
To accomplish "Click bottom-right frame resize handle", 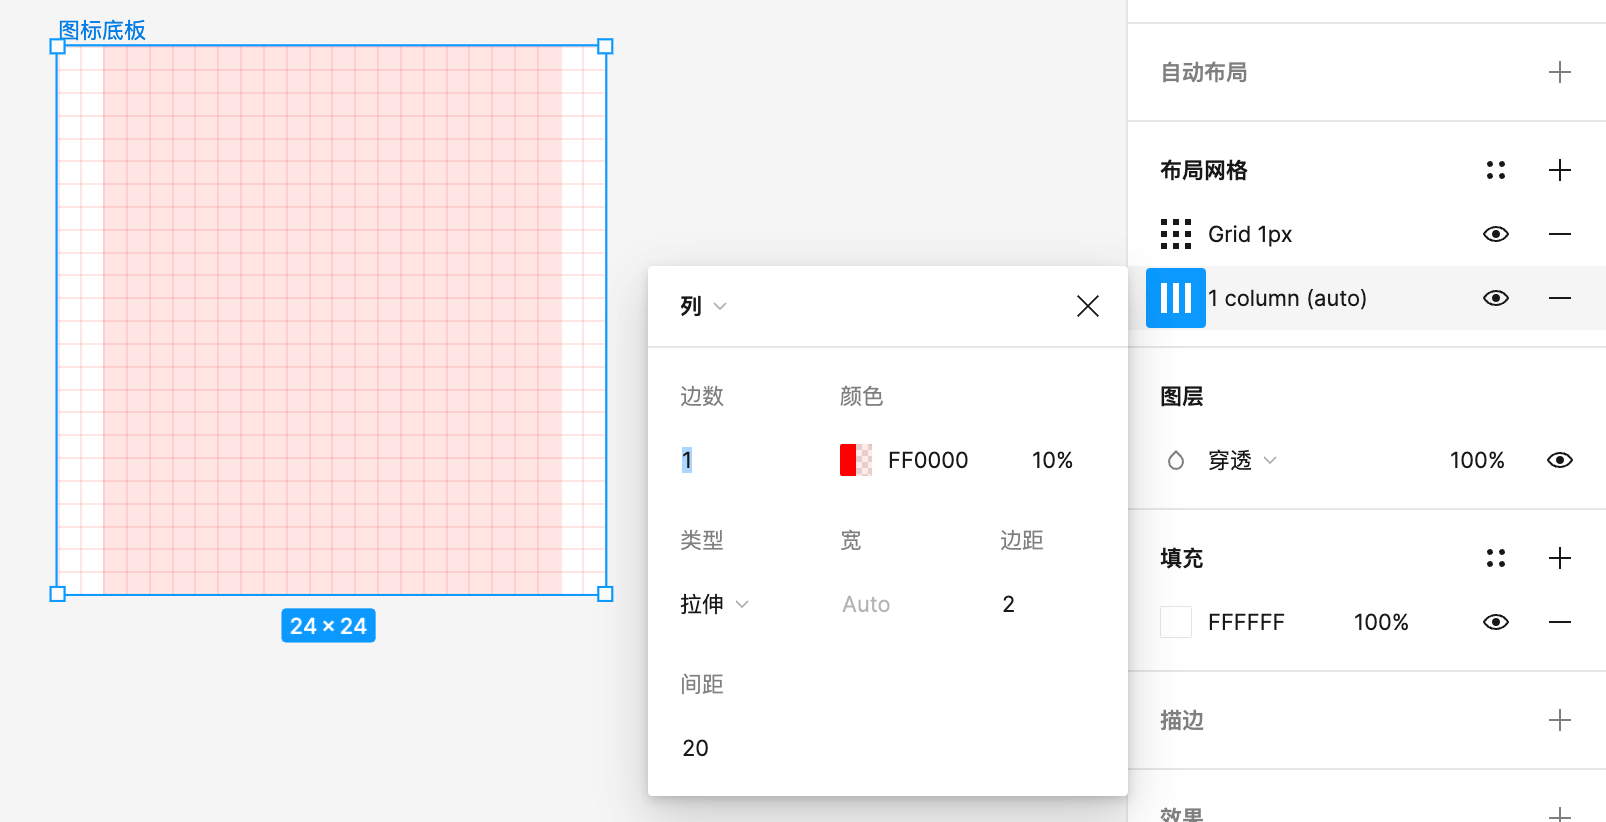I will coord(605,594).
